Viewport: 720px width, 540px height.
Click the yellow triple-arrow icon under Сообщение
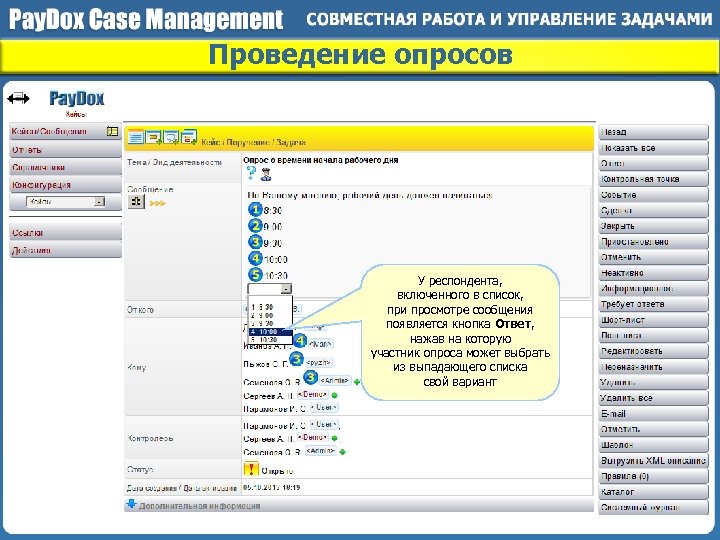pyautogui.click(x=158, y=203)
